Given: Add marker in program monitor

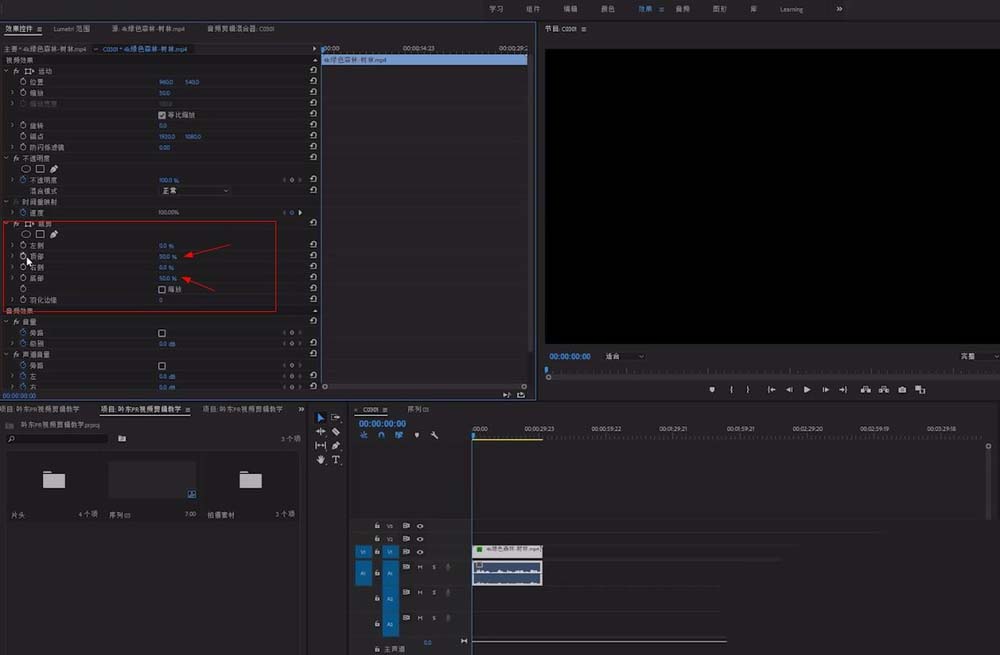Looking at the screenshot, I should click(712, 390).
